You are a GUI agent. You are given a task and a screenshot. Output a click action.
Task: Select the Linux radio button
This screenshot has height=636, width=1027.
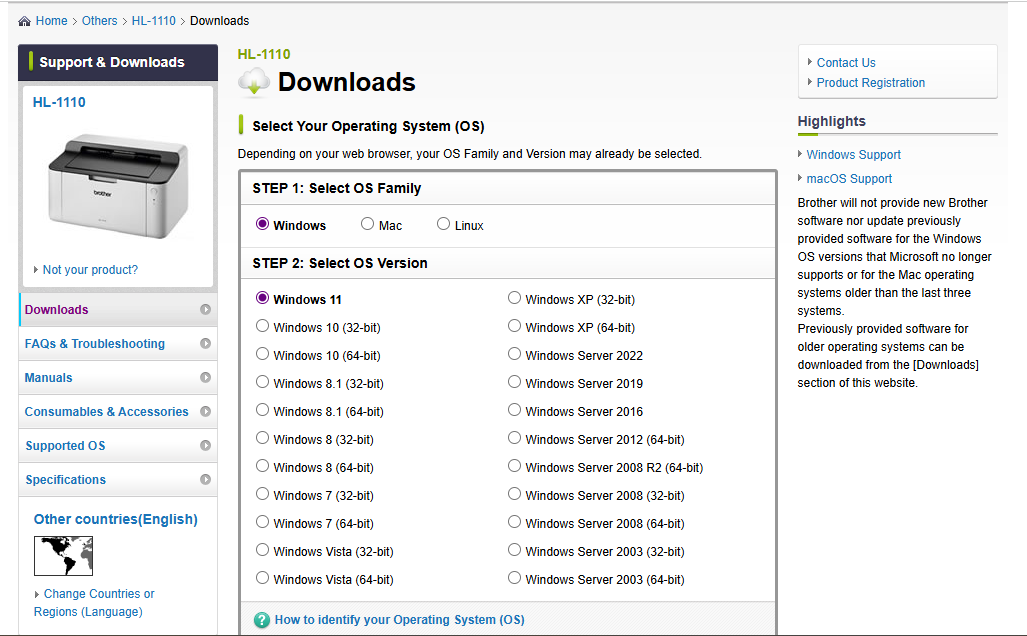pos(444,225)
